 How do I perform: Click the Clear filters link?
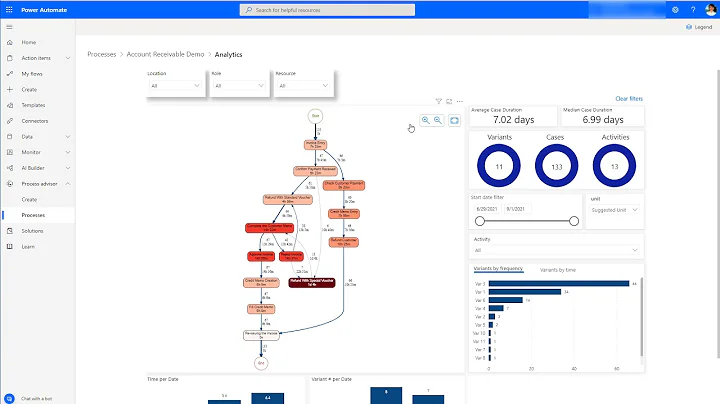click(629, 99)
